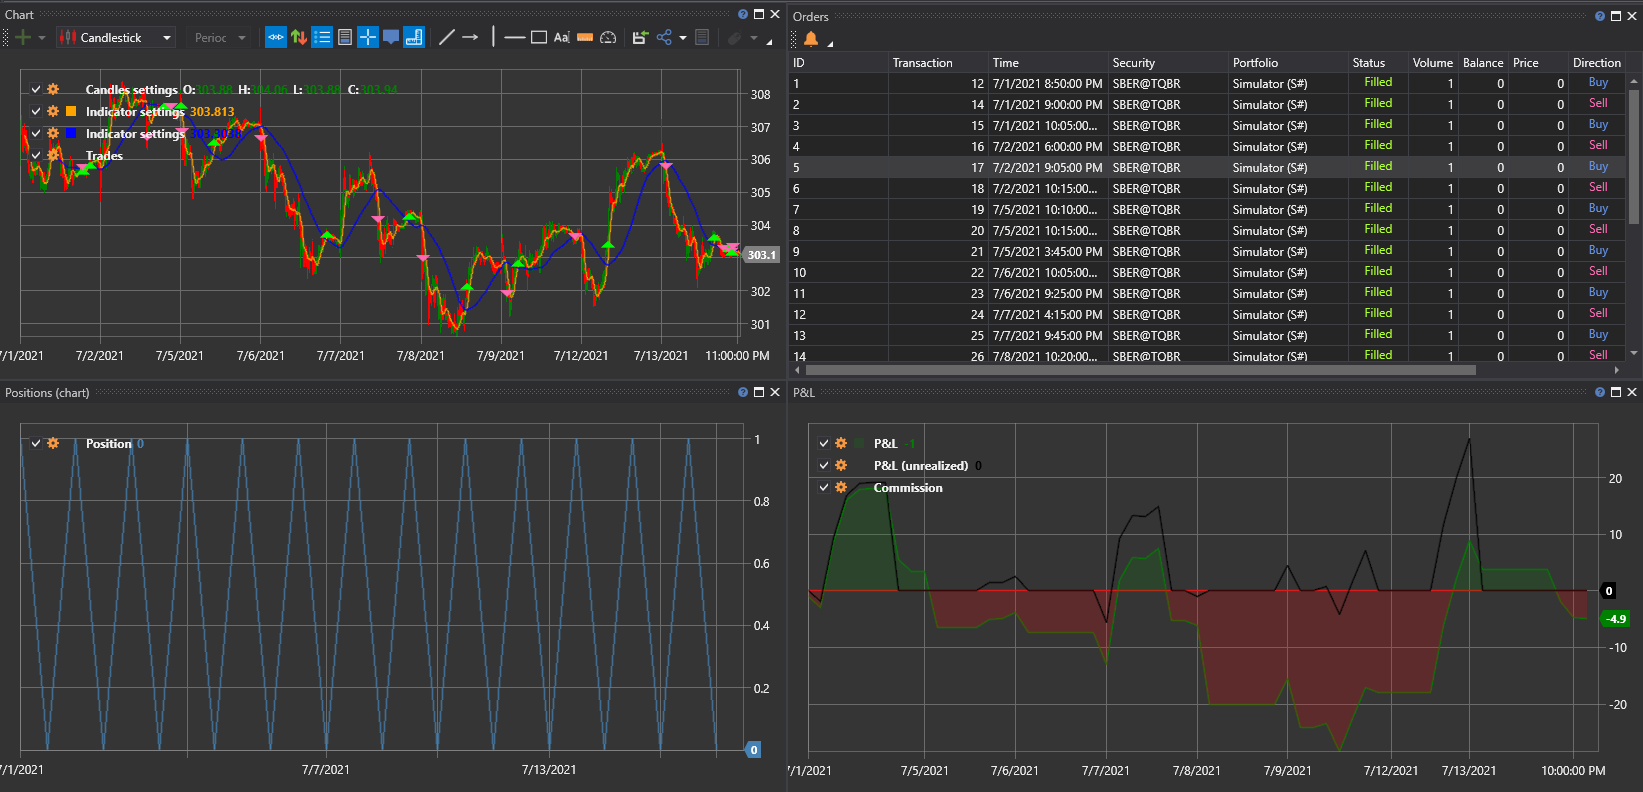Toggle the P&L (unrealized) checkbox
The width and height of the screenshot is (1643, 792).
click(x=824, y=465)
